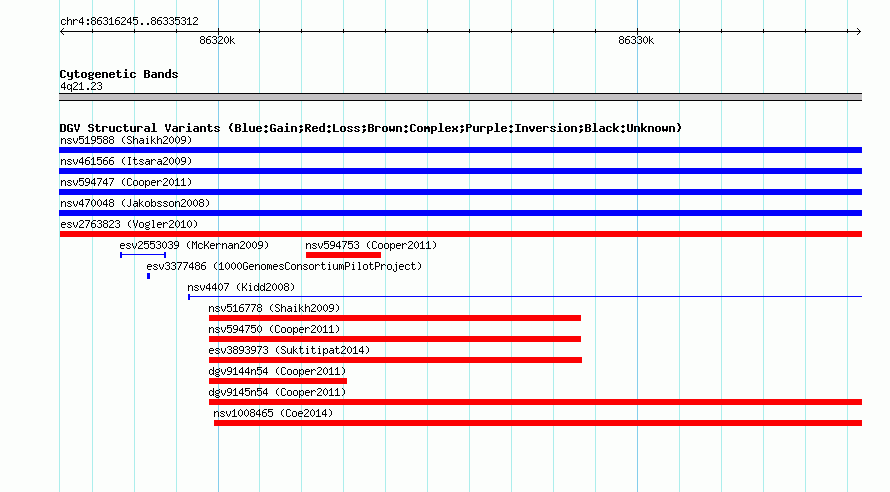
Task: Click the 86320k ruler tick label
Action: [217, 40]
